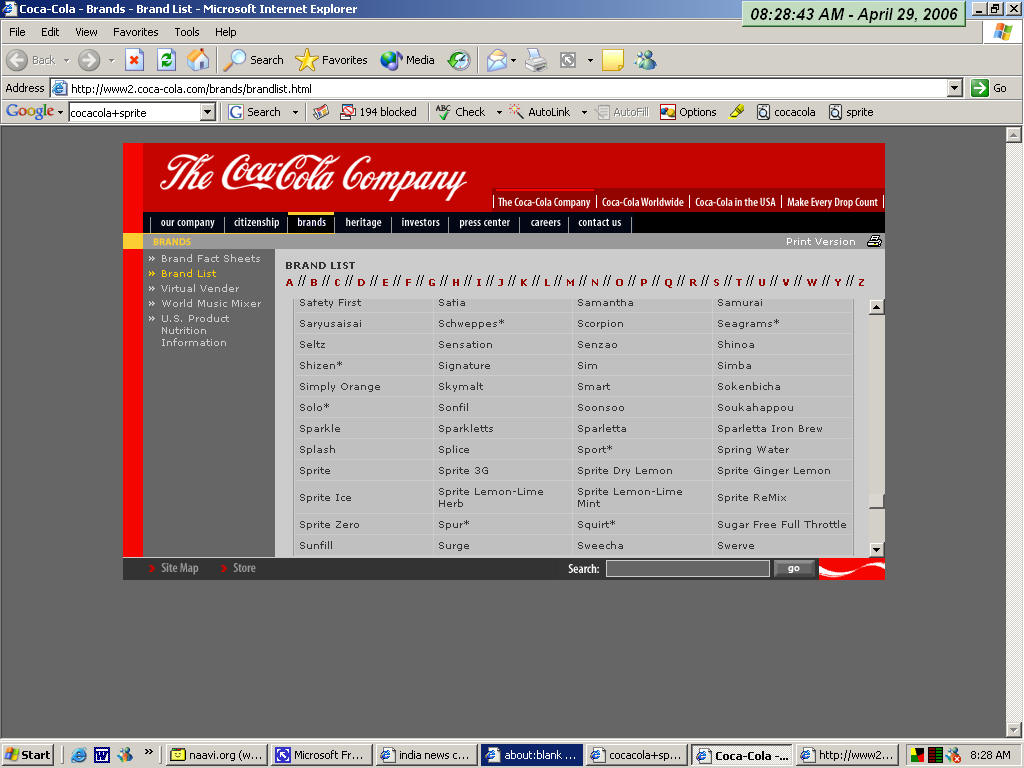
Task: Open the Help menu
Action: pos(225,32)
